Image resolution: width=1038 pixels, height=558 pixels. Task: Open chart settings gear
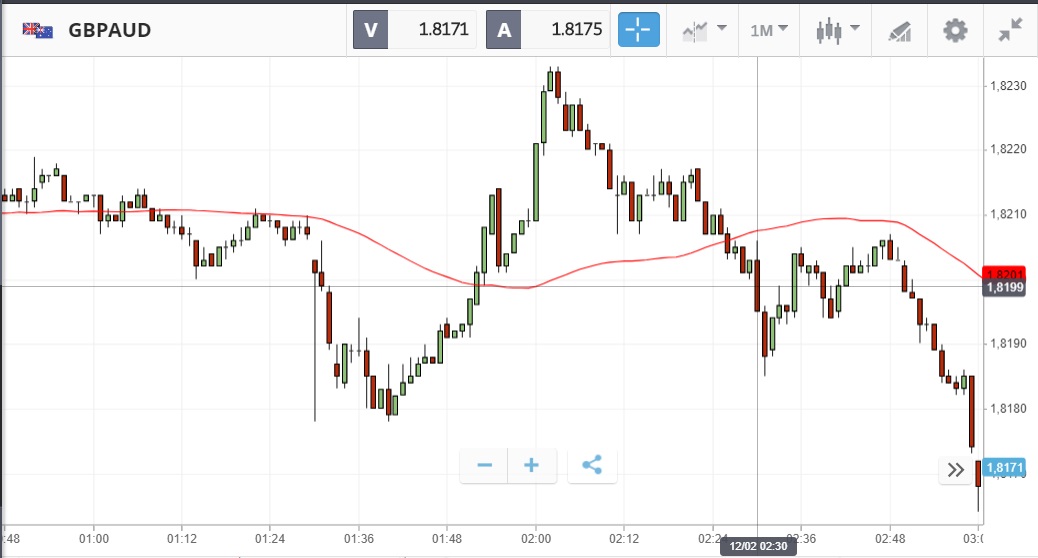pyautogui.click(x=956, y=30)
